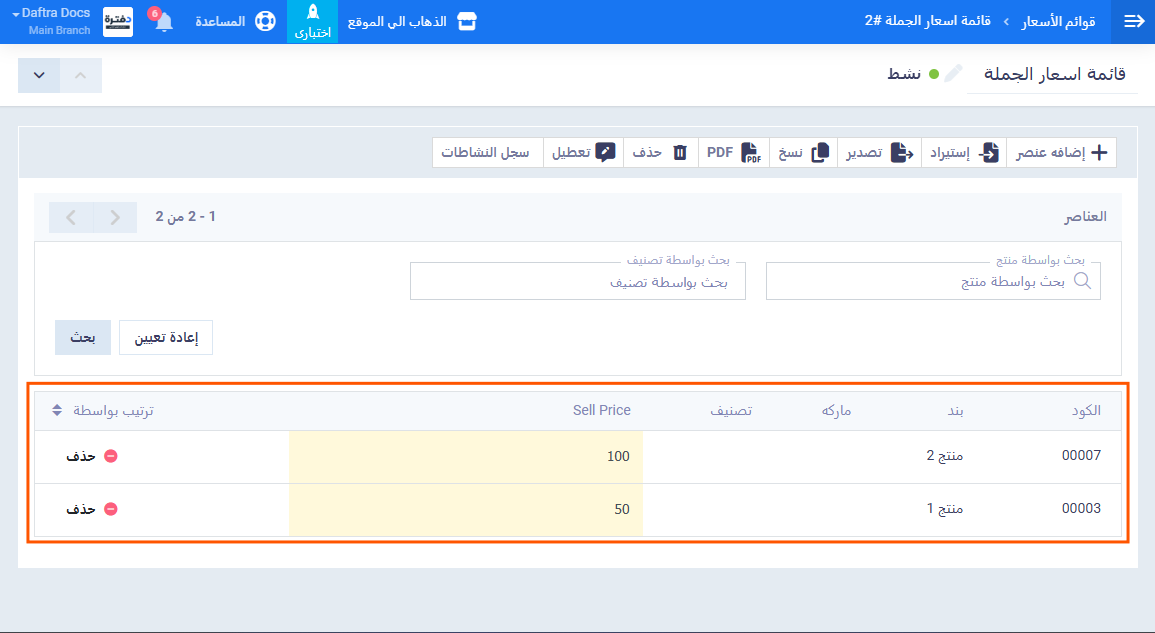
Task: Click red remove icon for product 1
Action: click(111, 509)
